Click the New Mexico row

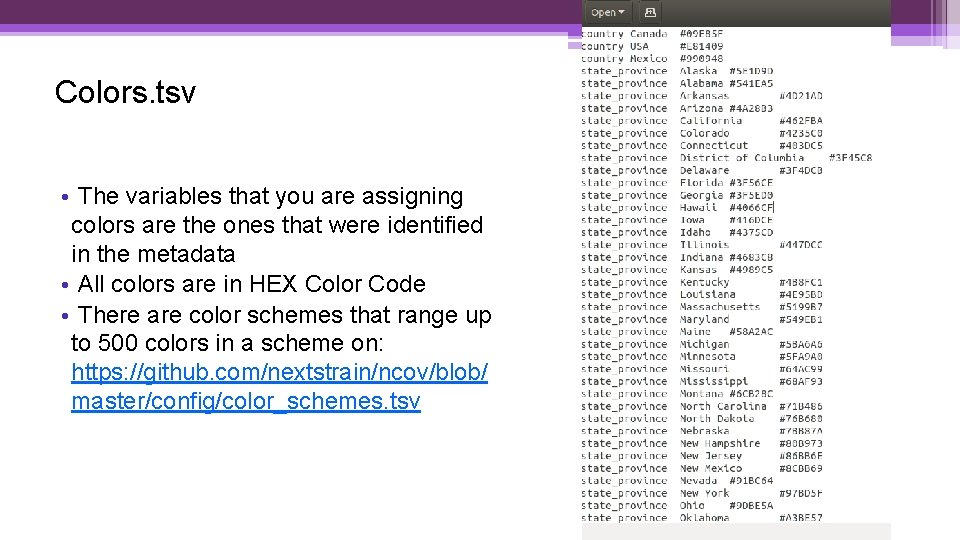(702, 468)
